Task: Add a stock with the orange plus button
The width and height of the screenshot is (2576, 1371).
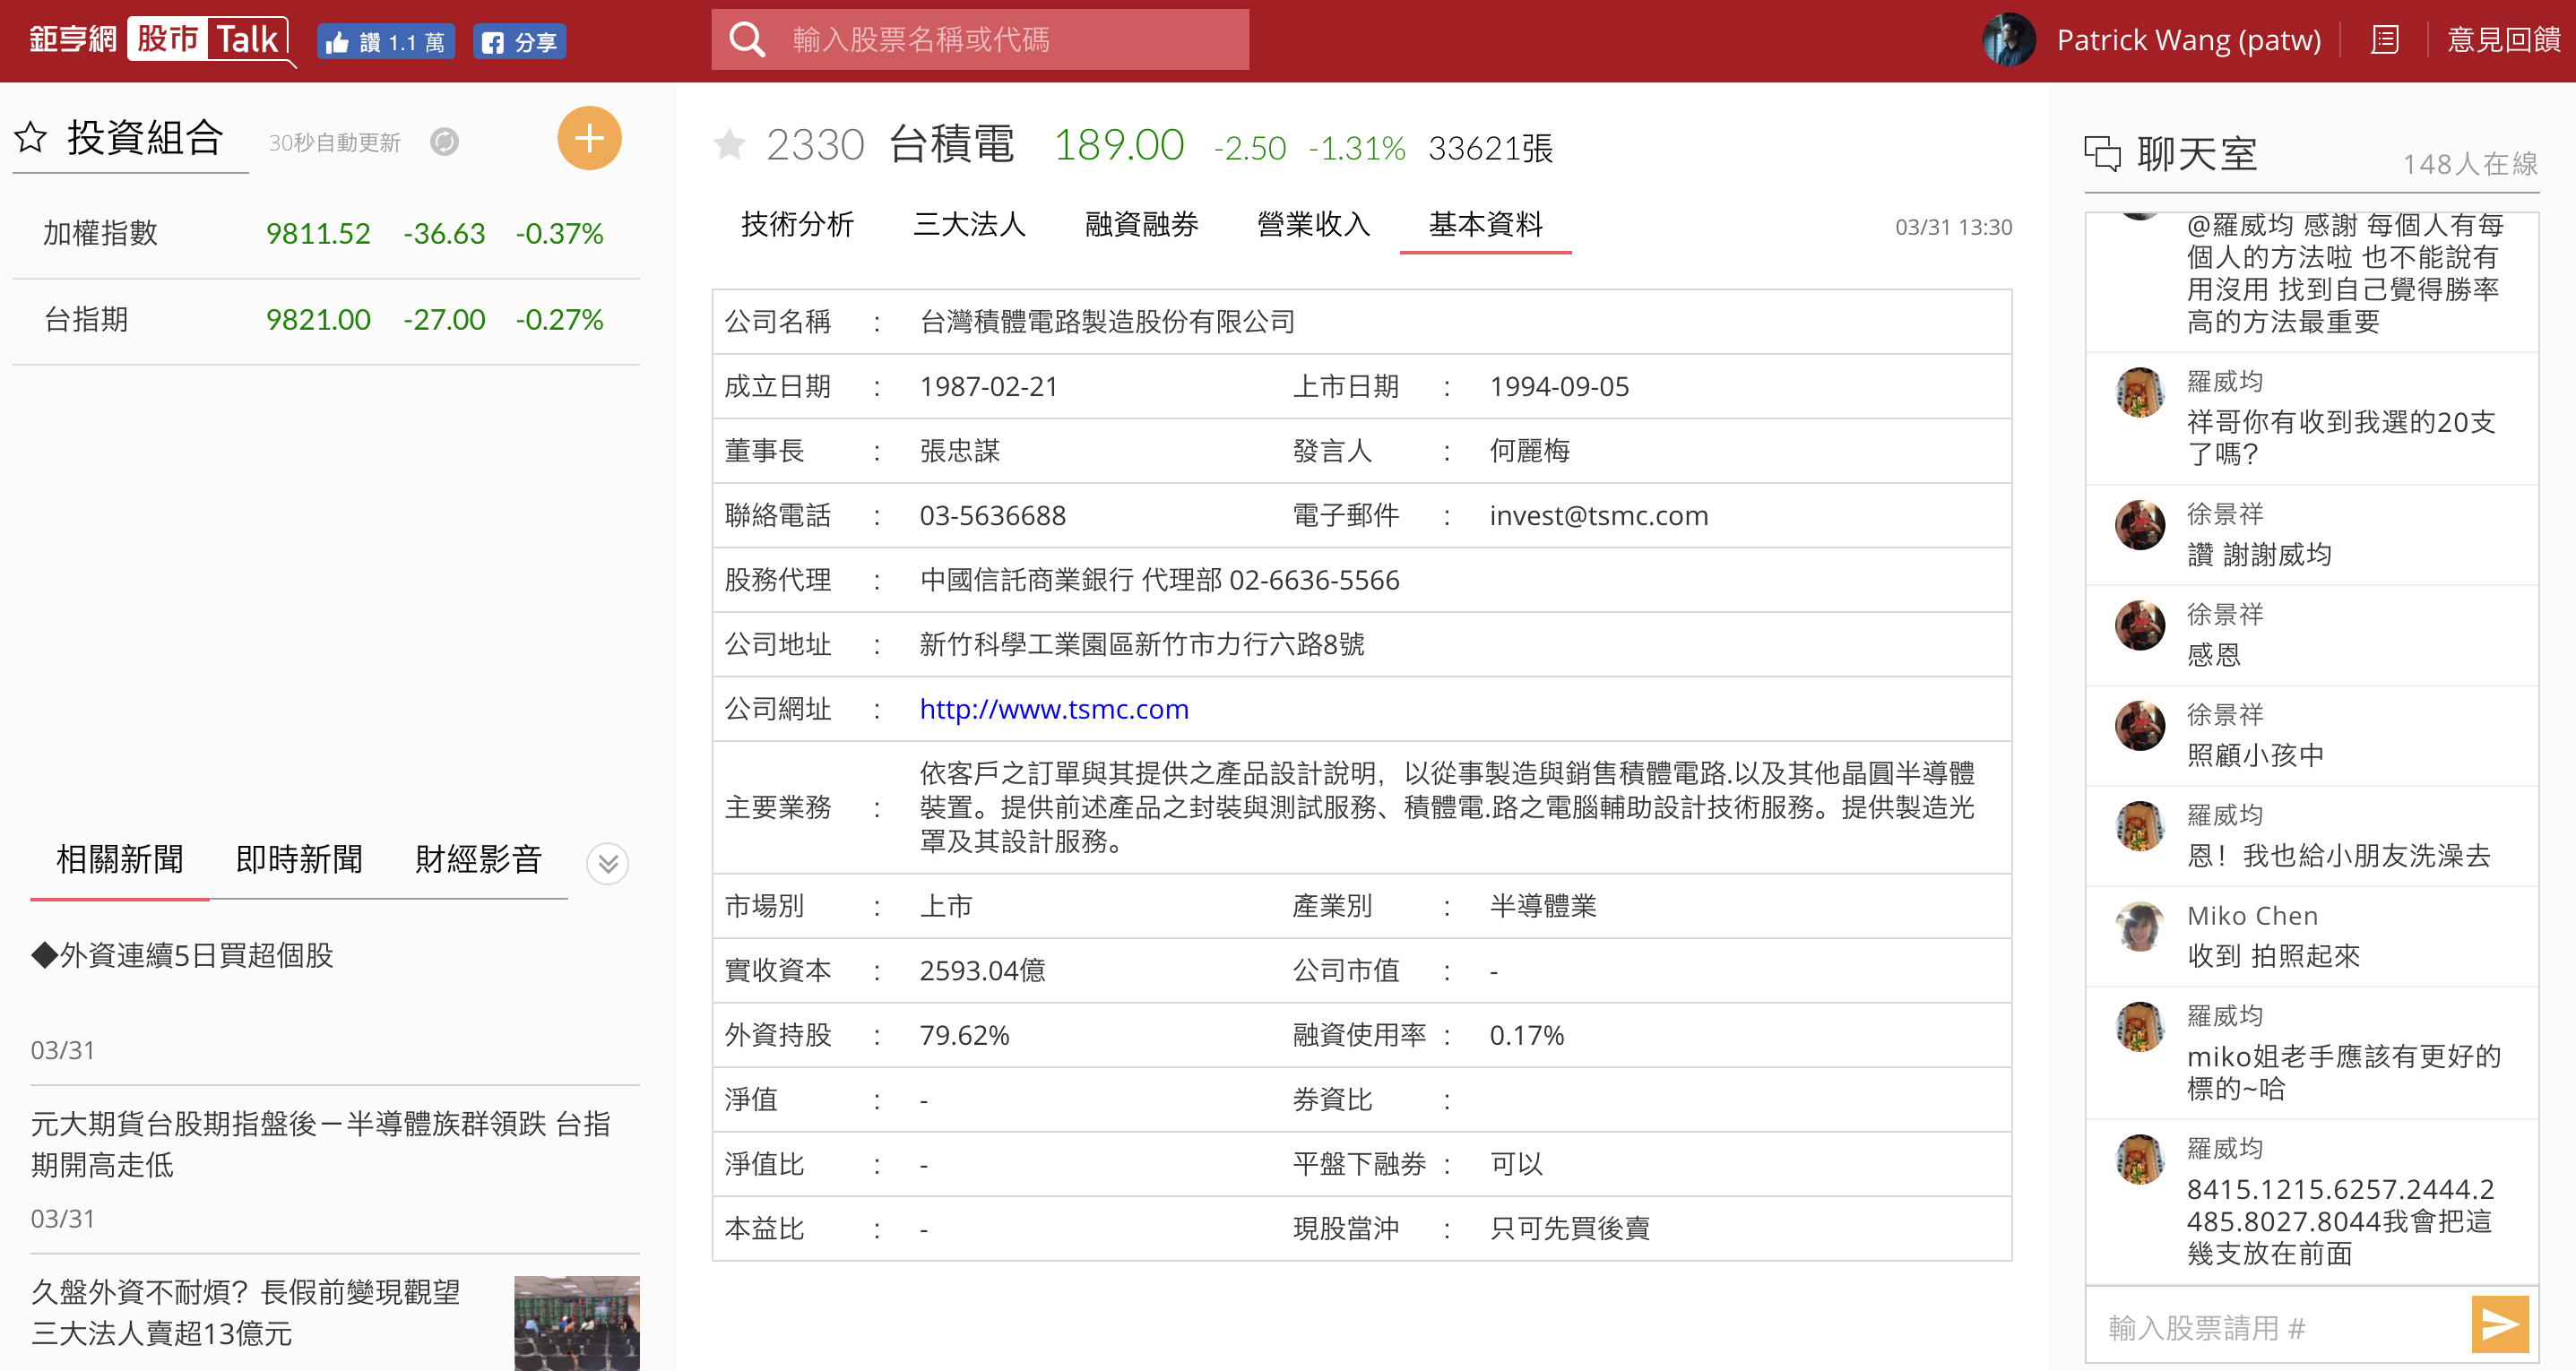Action: click(589, 138)
